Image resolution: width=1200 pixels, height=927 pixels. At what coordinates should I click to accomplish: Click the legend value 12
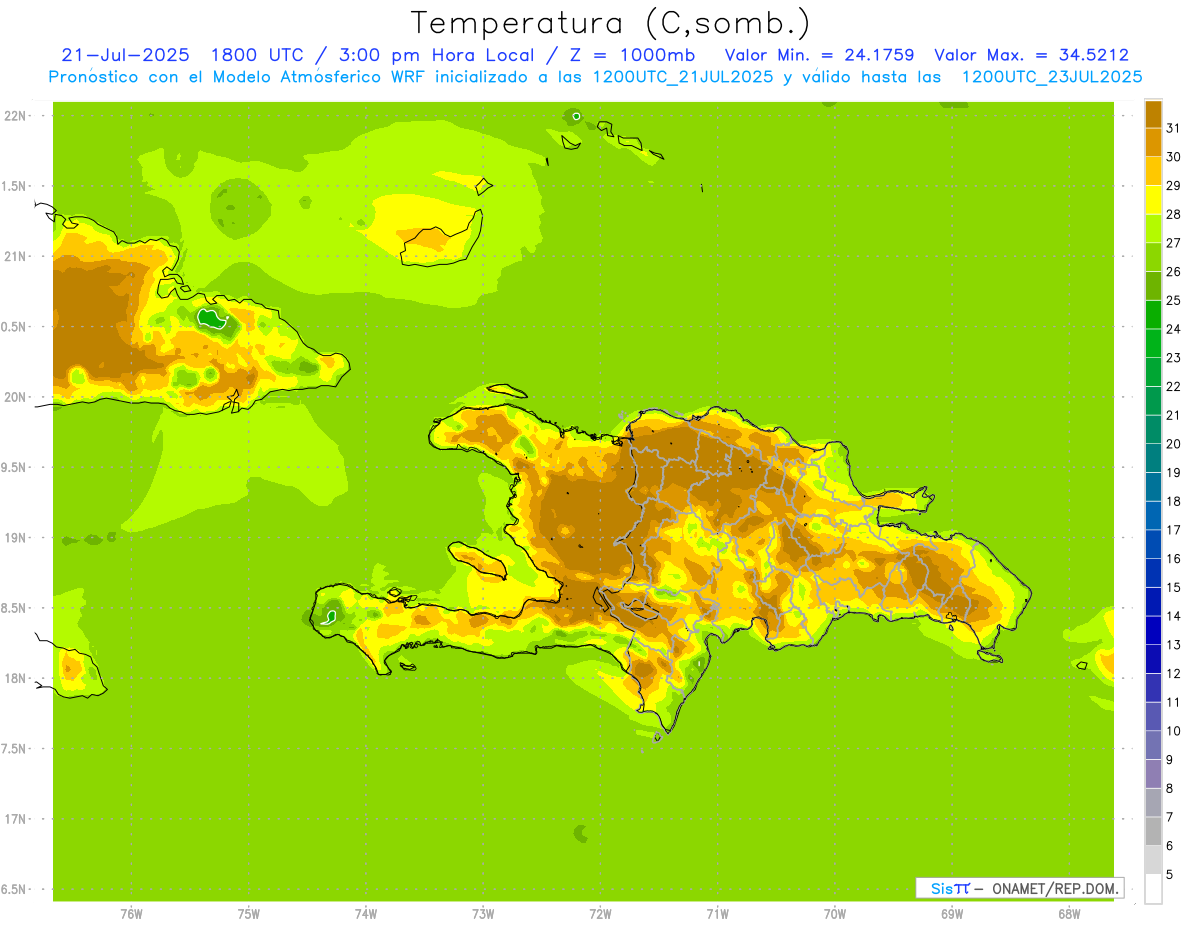coord(1173,673)
